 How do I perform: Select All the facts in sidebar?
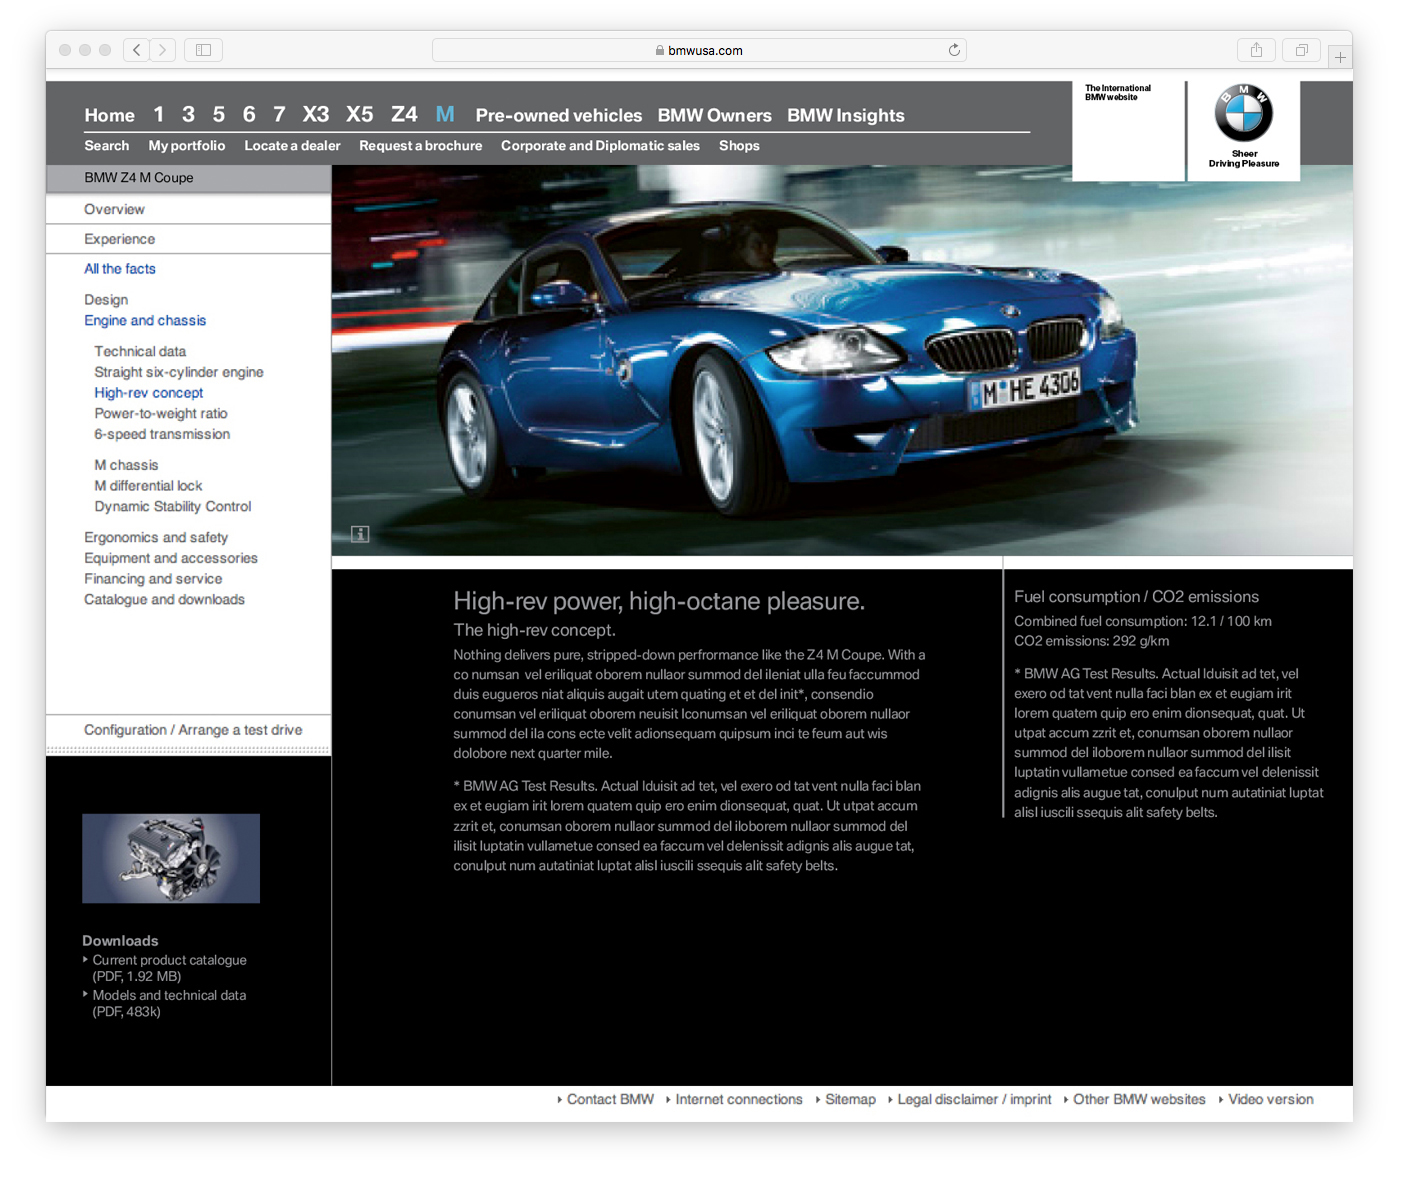click(x=120, y=269)
